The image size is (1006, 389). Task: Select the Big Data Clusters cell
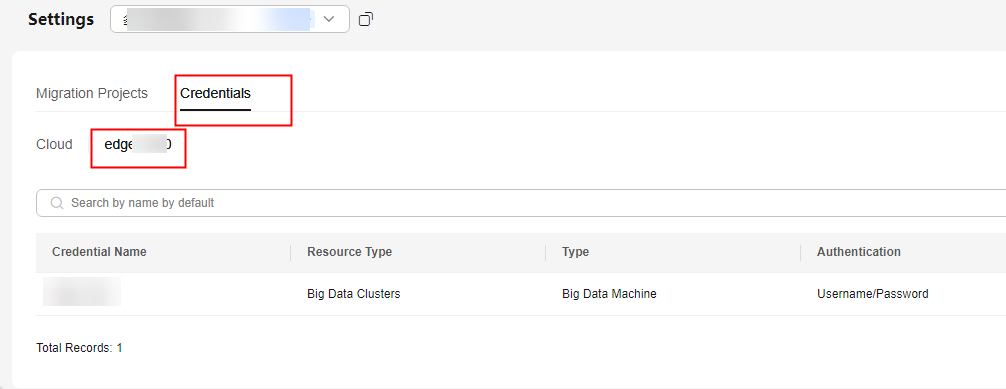tap(354, 294)
